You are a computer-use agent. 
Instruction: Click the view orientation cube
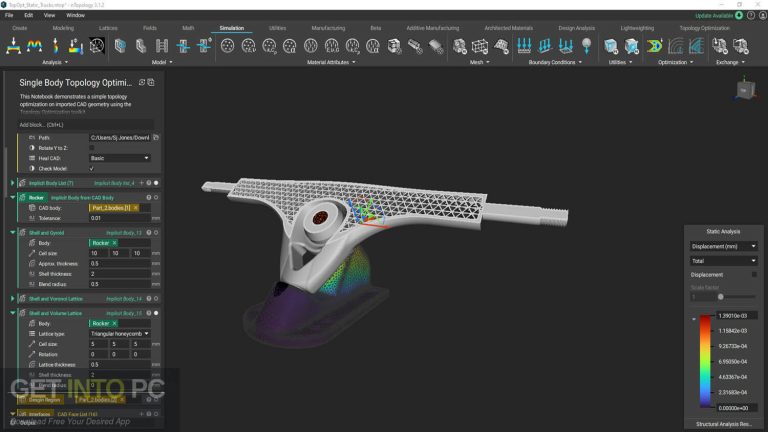[747, 91]
